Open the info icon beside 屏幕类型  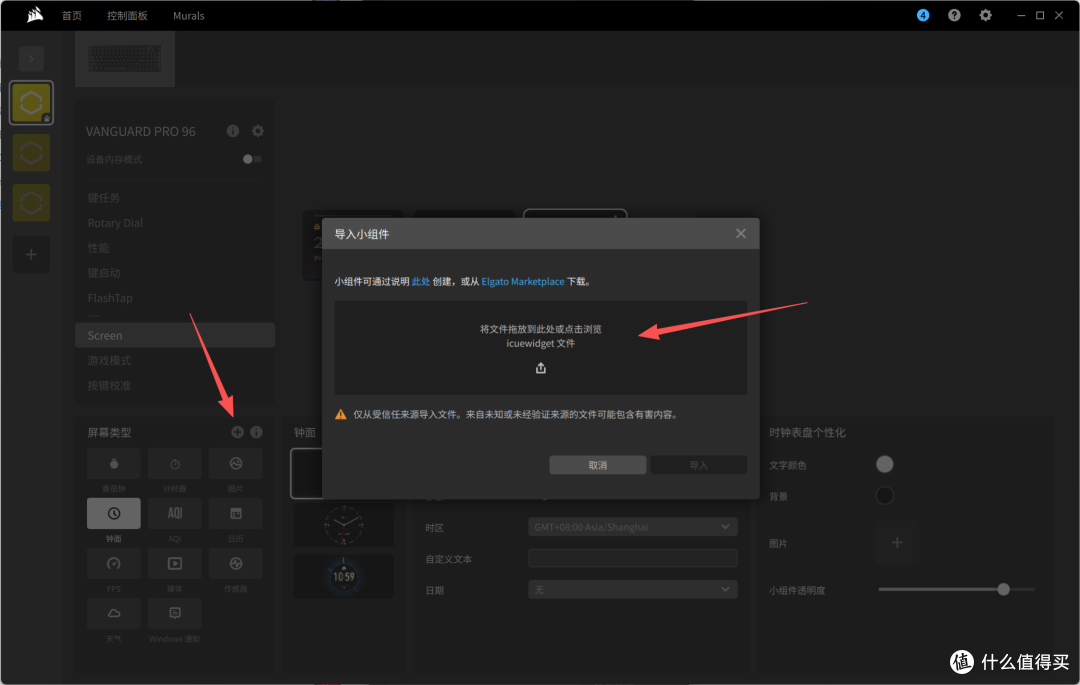point(256,432)
